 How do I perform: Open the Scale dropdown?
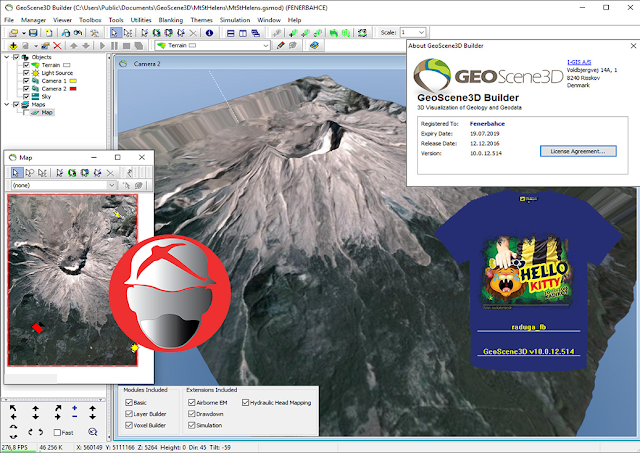click(421, 32)
